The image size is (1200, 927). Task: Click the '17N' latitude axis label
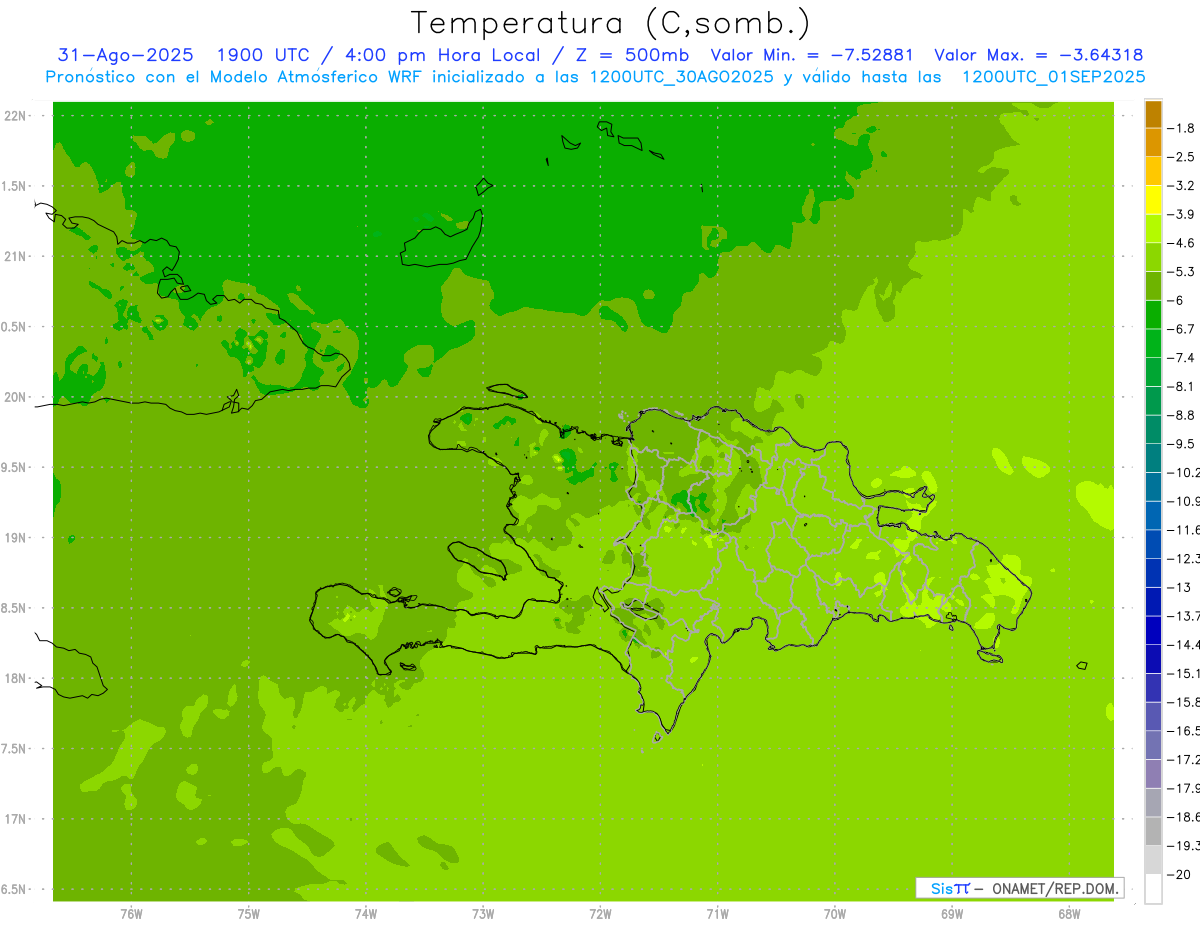(x=16, y=819)
